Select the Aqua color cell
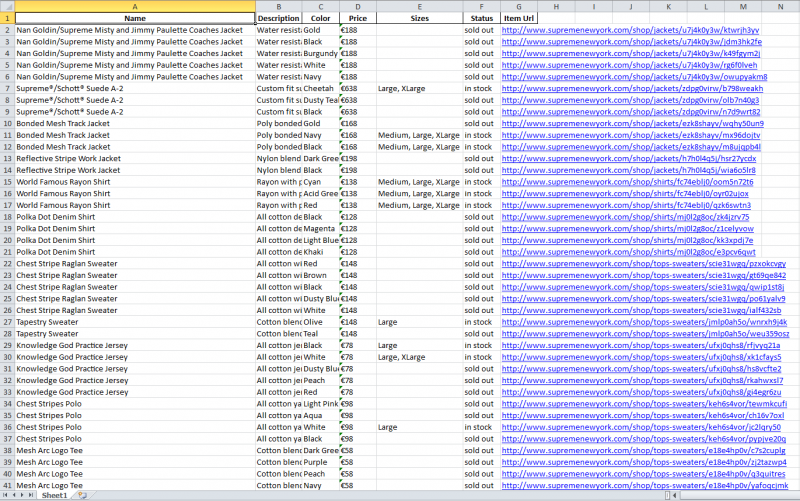Screen dimensions: 800x501 [x=321, y=416]
